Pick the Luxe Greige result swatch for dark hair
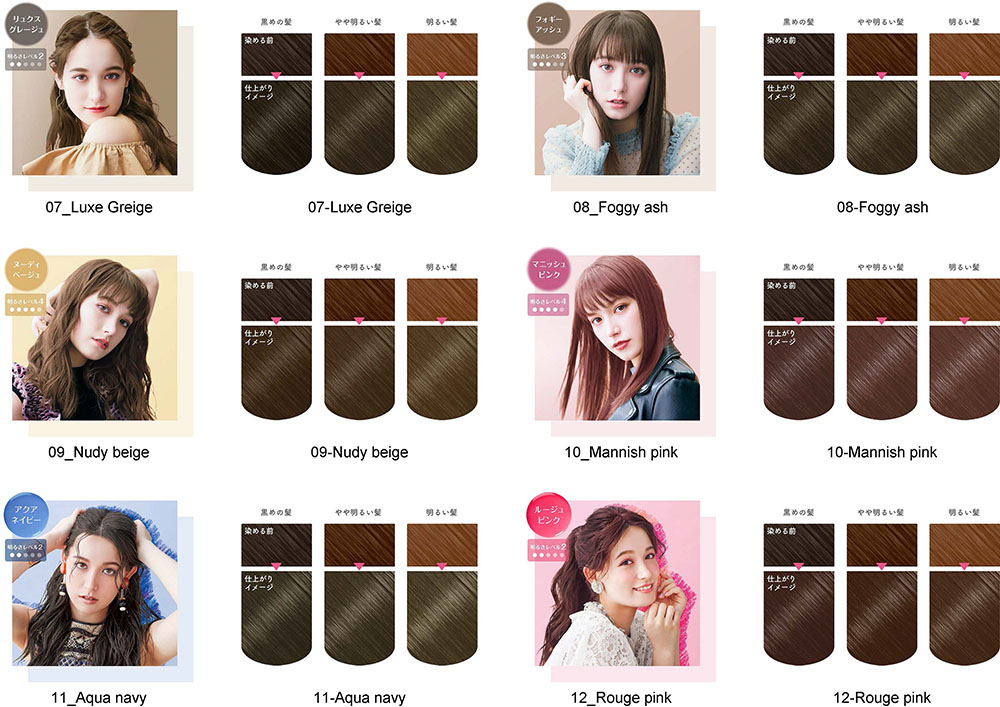This screenshot has width=1000, height=707. 277,127
